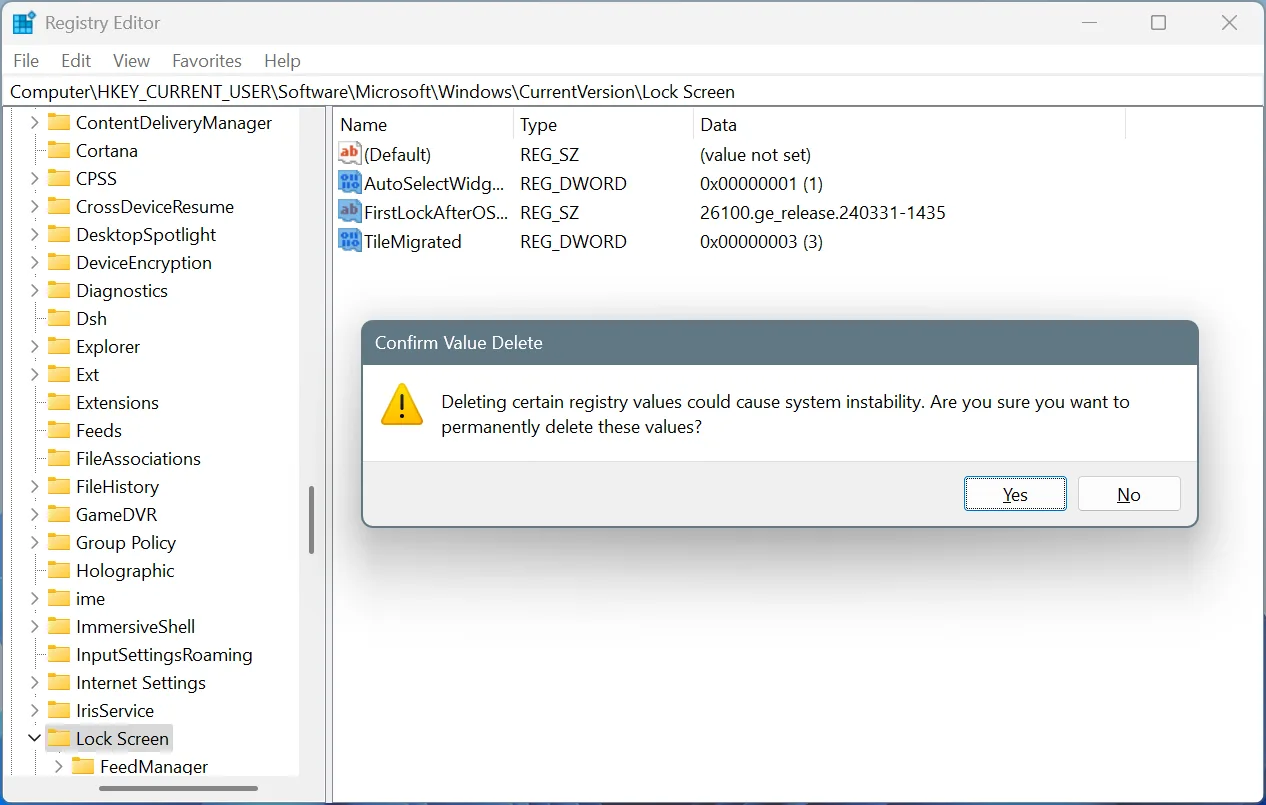Screen dimensions: 1266x805
Task: Expand the Group Policy key
Action: tap(34, 542)
